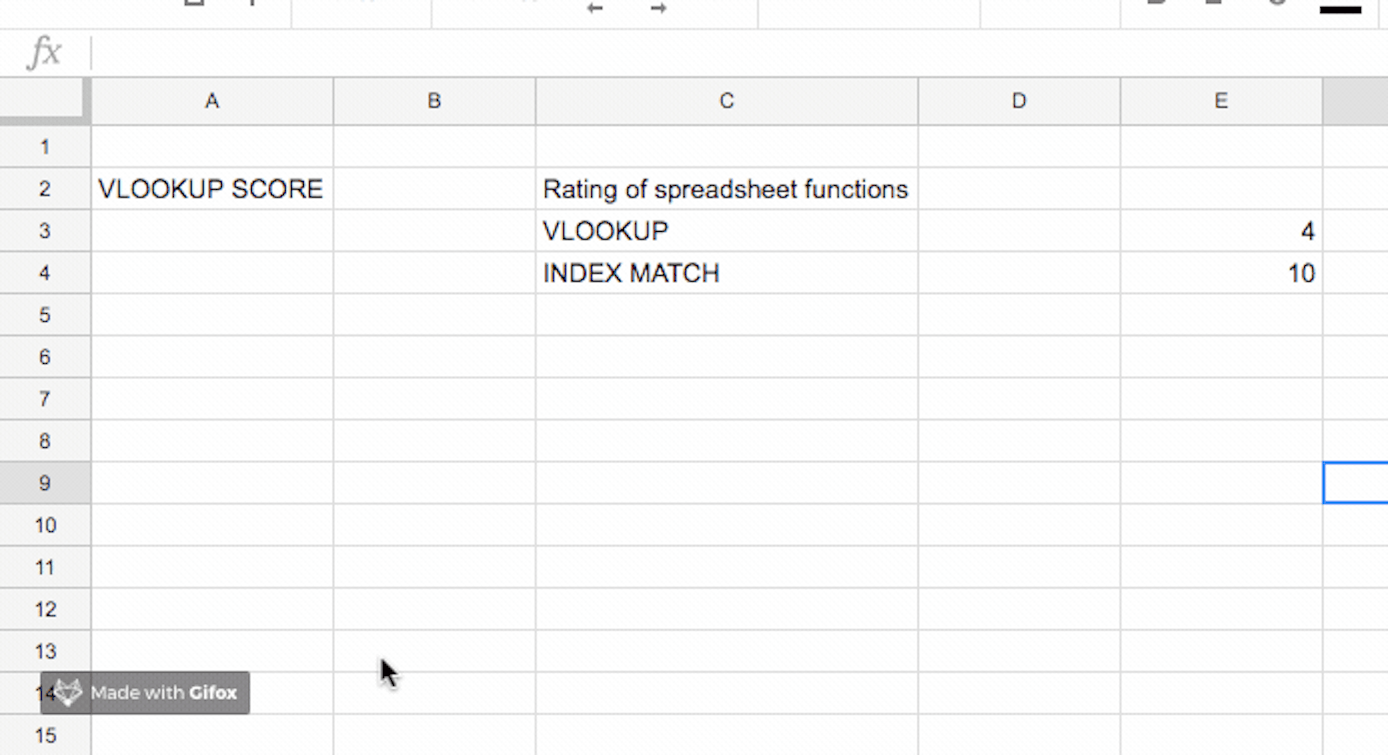
Task: Click the increase decimal places right arrow
Action: click(x=658, y=8)
